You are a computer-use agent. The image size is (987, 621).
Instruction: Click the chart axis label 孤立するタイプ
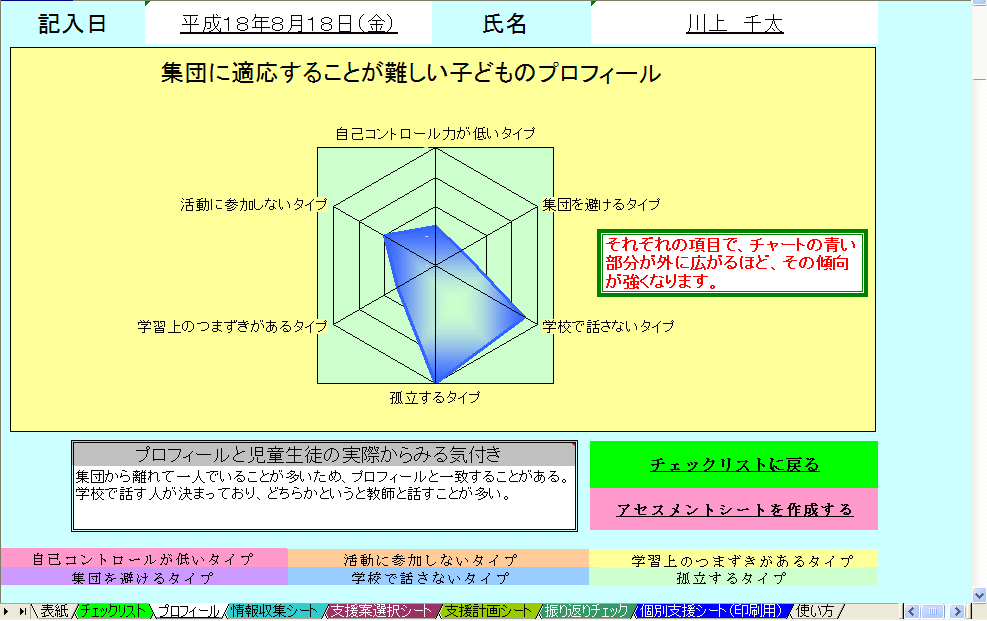pos(435,398)
